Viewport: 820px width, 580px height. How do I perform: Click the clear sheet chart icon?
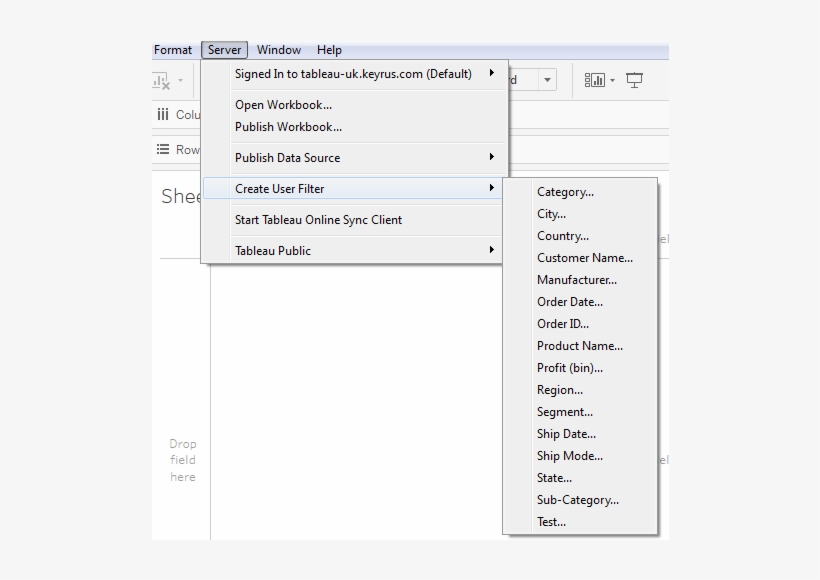pos(161,81)
